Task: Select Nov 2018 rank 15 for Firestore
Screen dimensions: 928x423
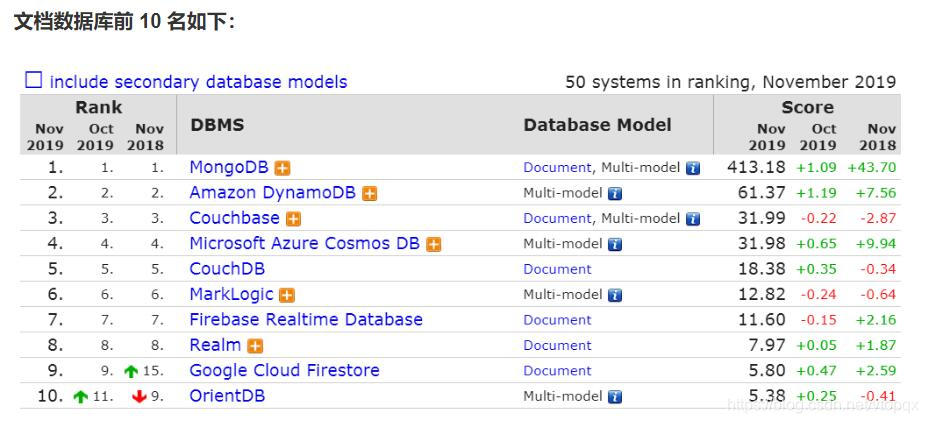Action: (153, 371)
